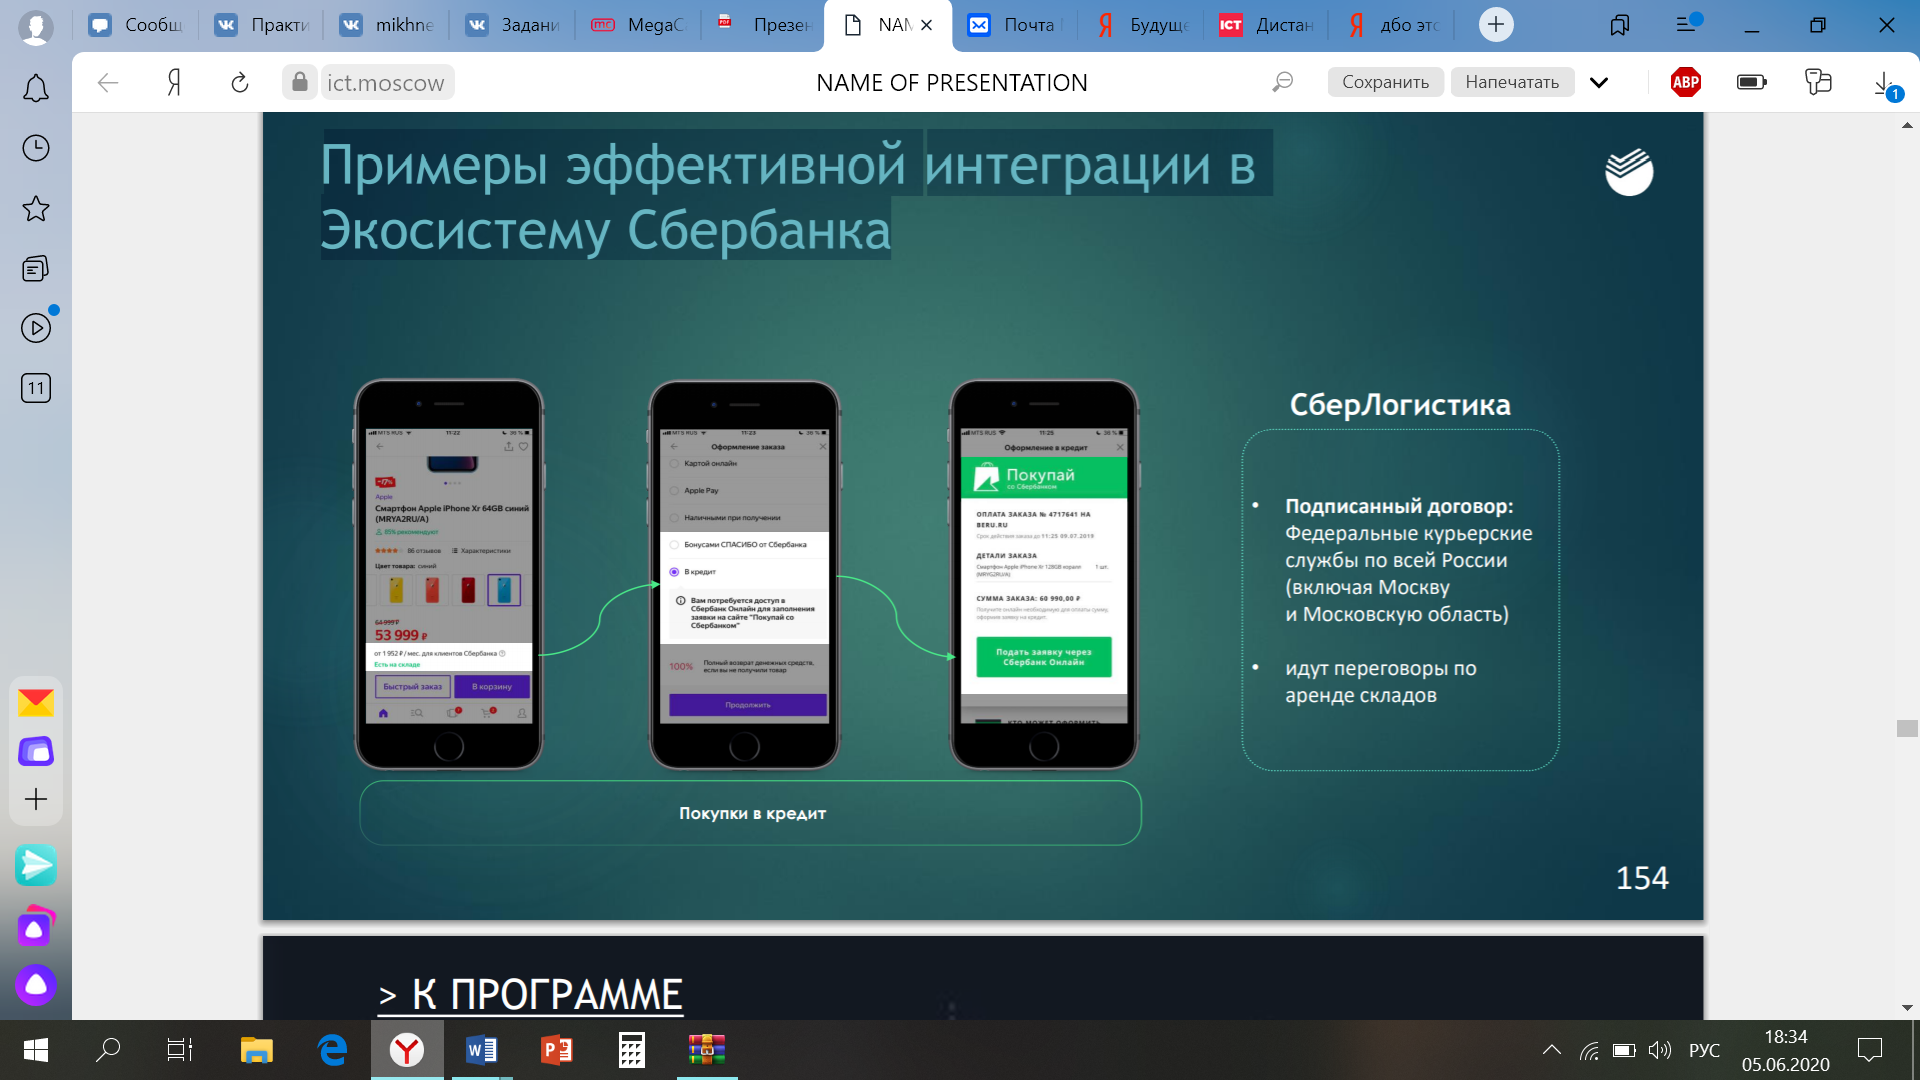The image size is (1920, 1080).
Task: Open the tray battery status icon
Action: (x=1624, y=1050)
